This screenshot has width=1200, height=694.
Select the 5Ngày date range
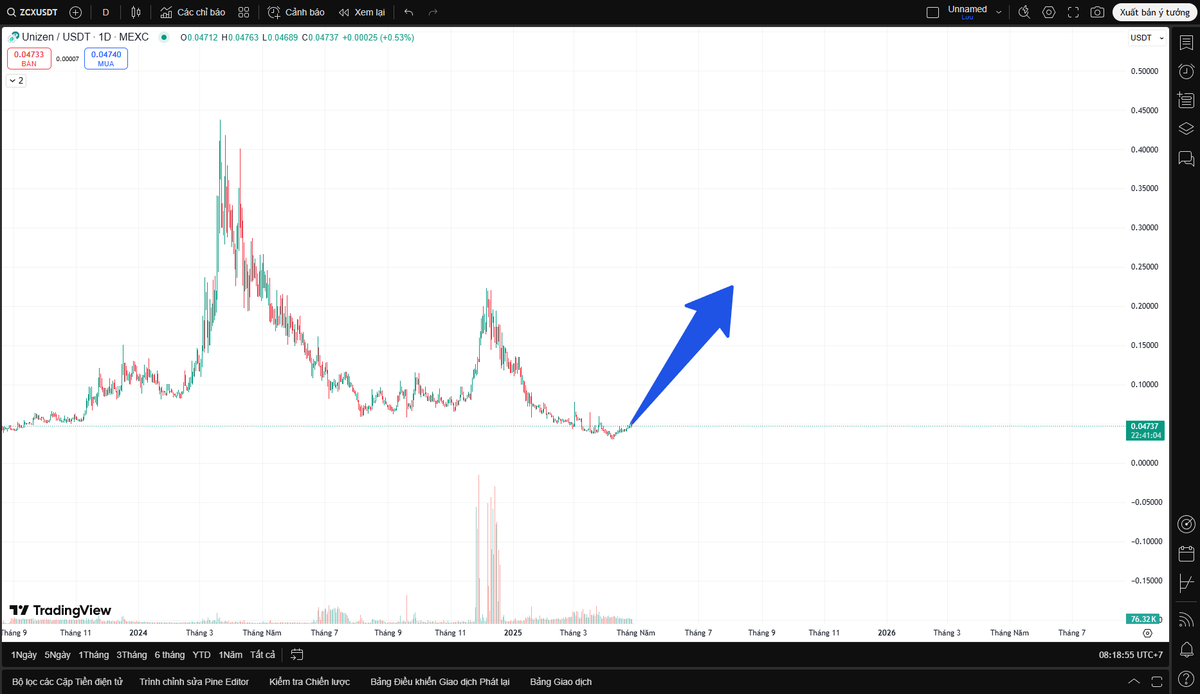click(x=58, y=655)
